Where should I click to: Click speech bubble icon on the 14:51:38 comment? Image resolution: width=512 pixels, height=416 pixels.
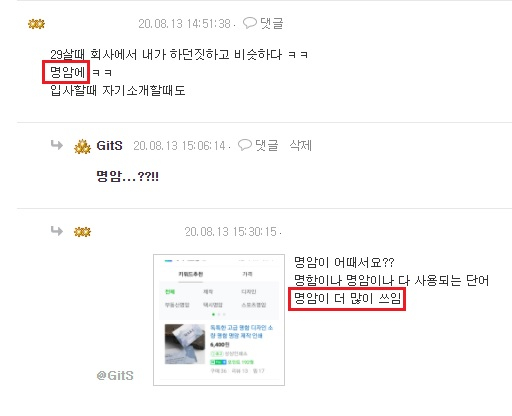point(250,23)
